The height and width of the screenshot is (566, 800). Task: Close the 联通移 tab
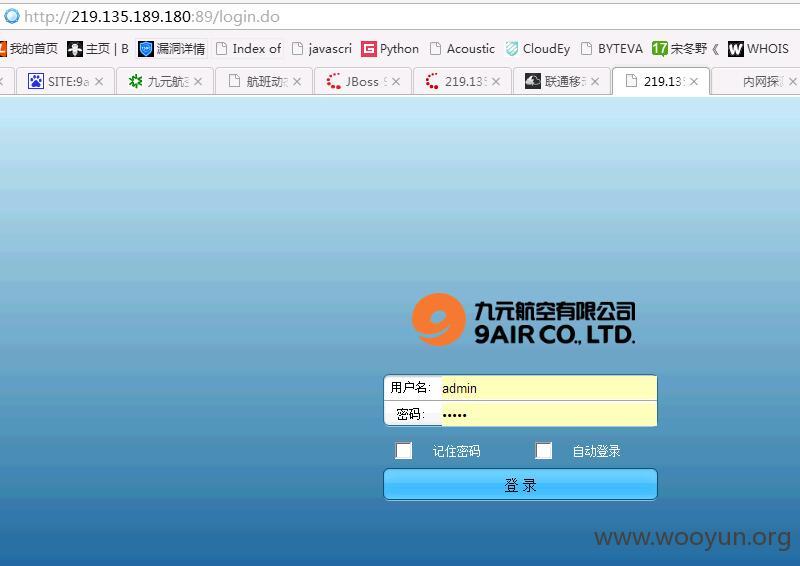coord(595,82)
